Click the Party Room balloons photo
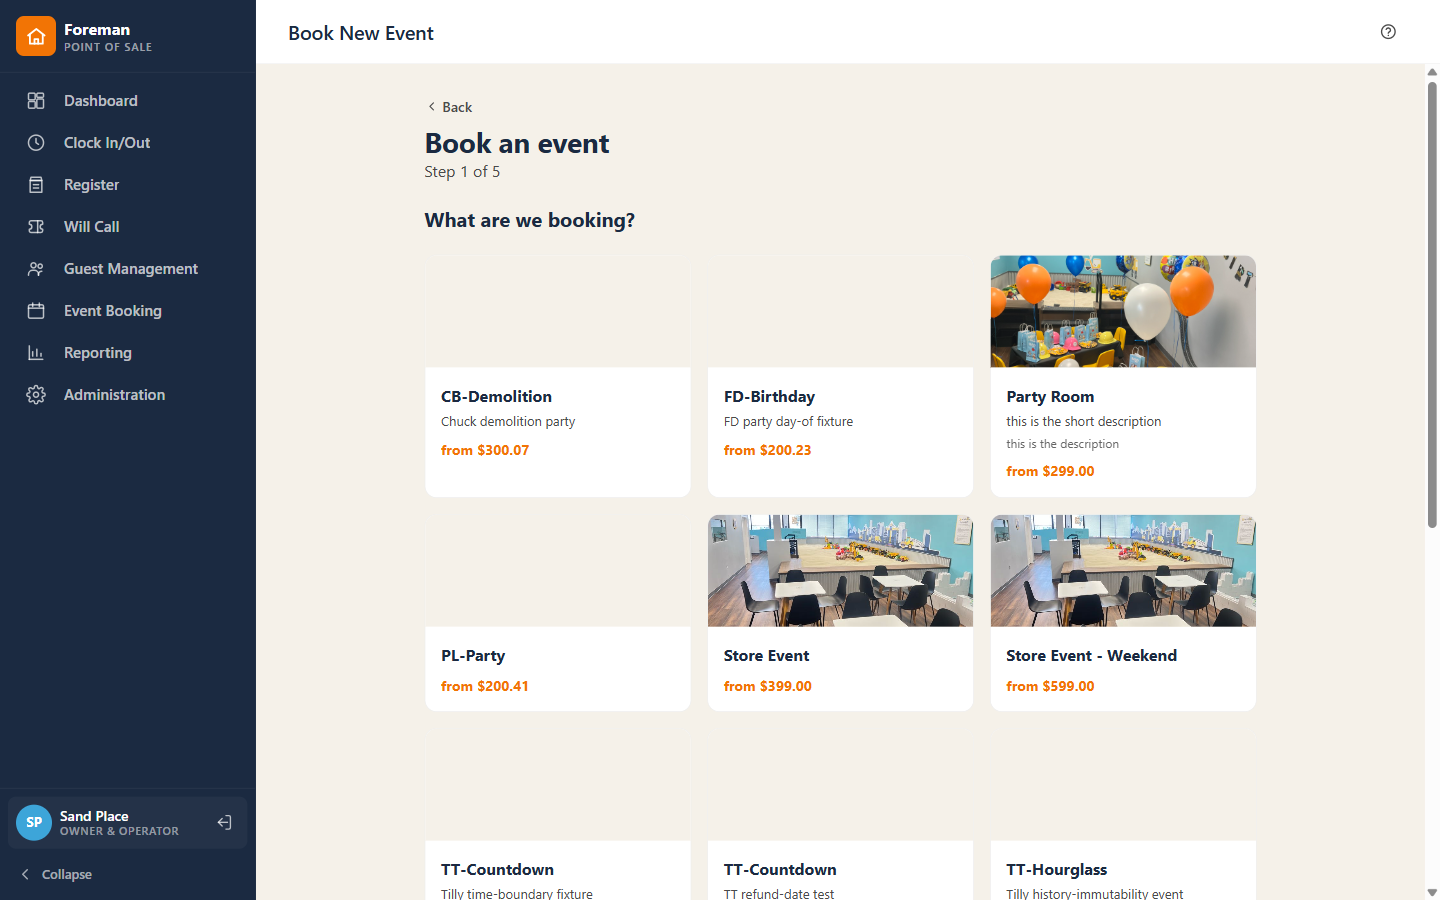 click(1123, 311)
